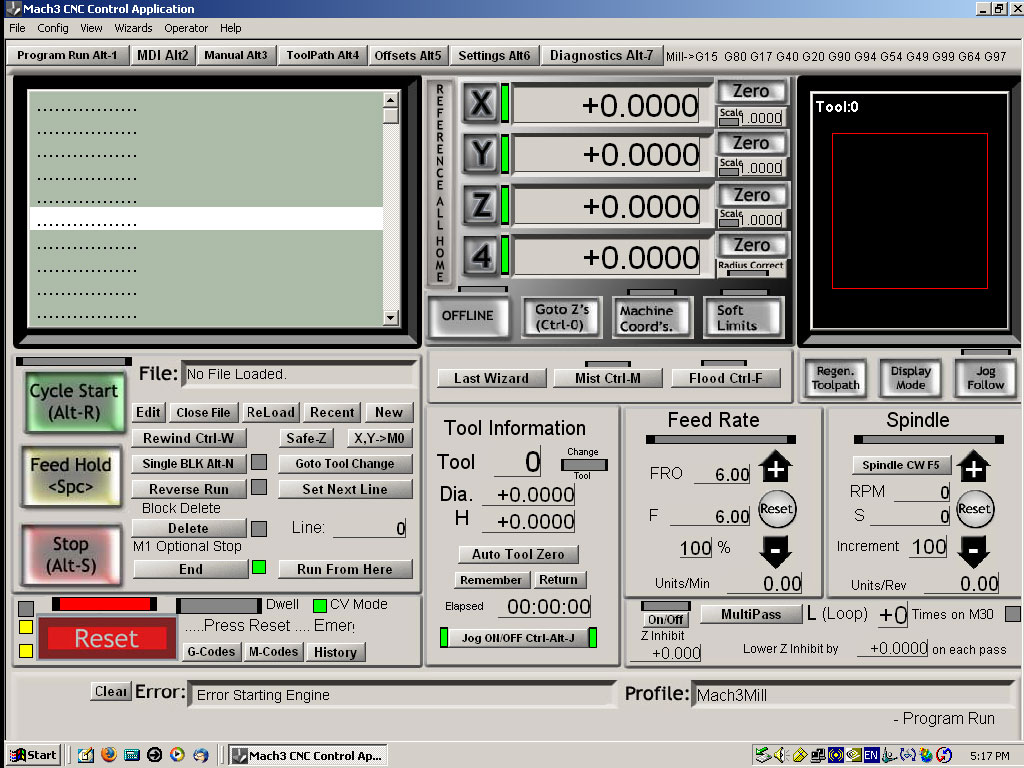Click Goto Z's (Ctrl-0) button
Image resolution: width=1024 pixels, height=768 pixels.
point(562,317)
